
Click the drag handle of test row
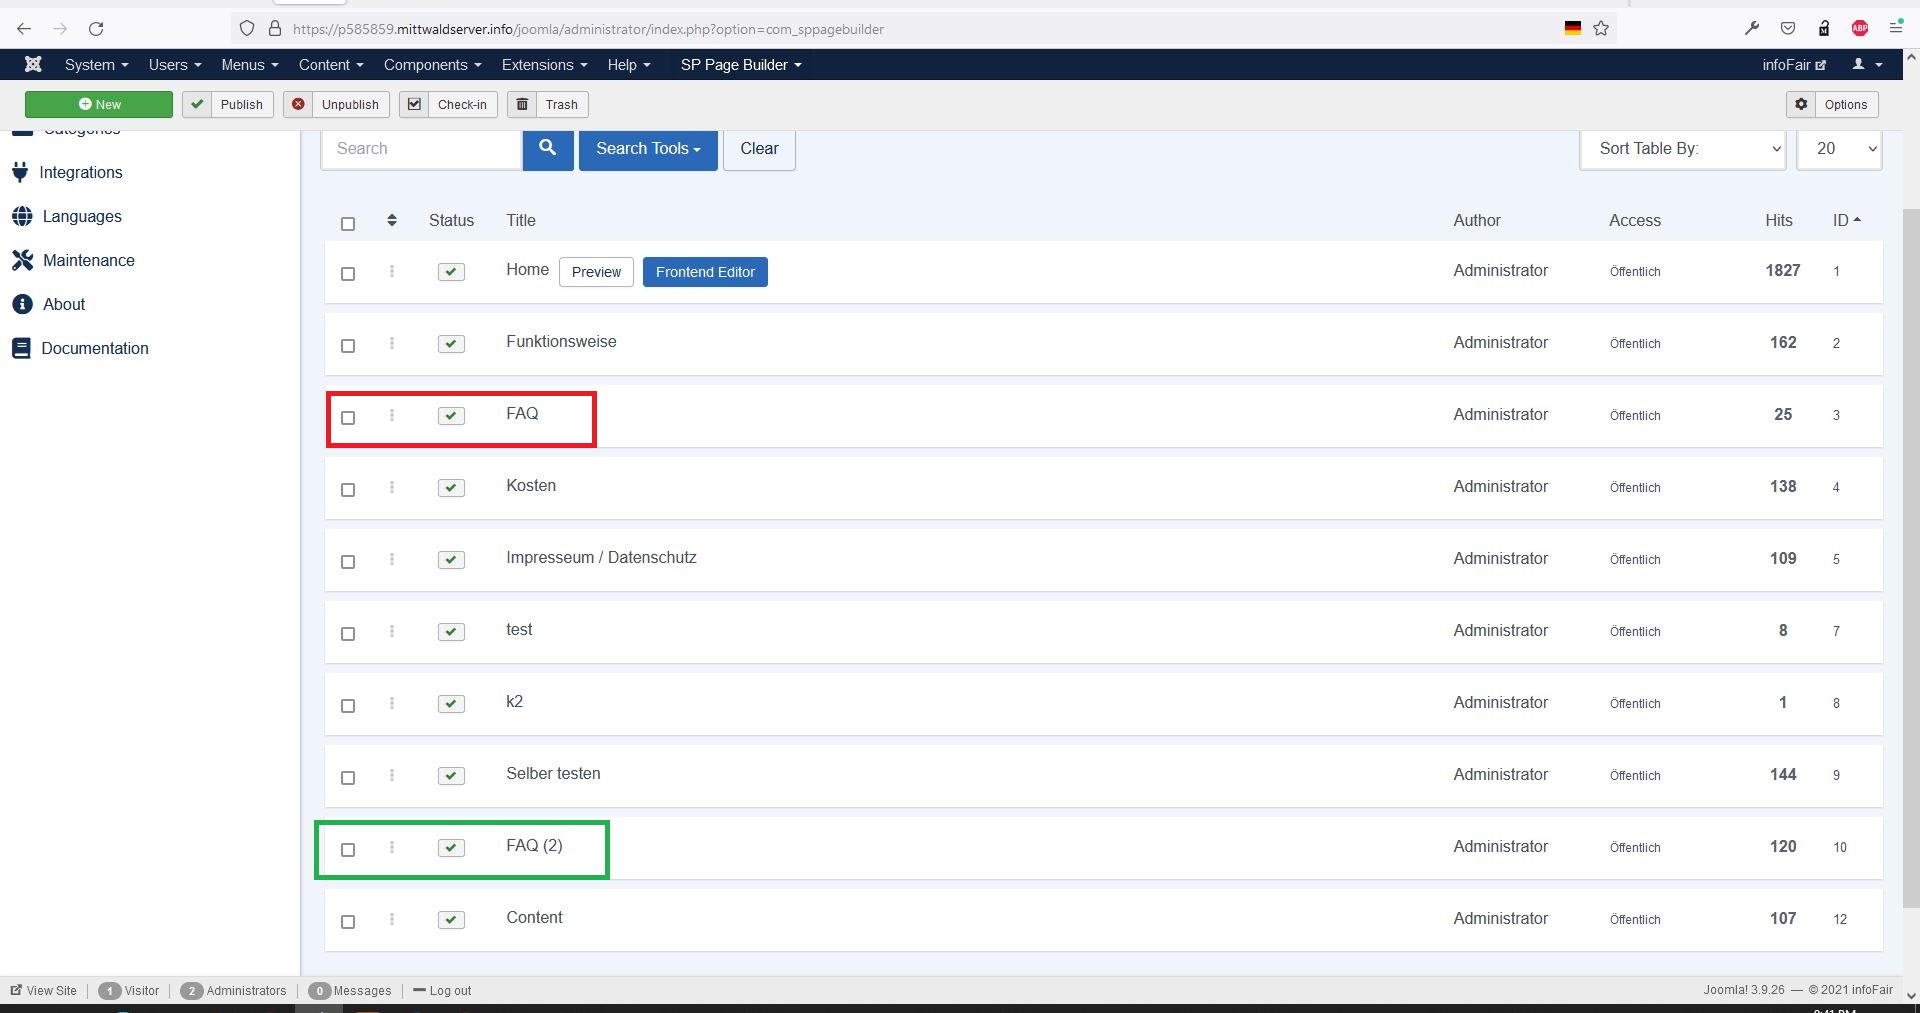pyautogui.click(x=392, y=631)
